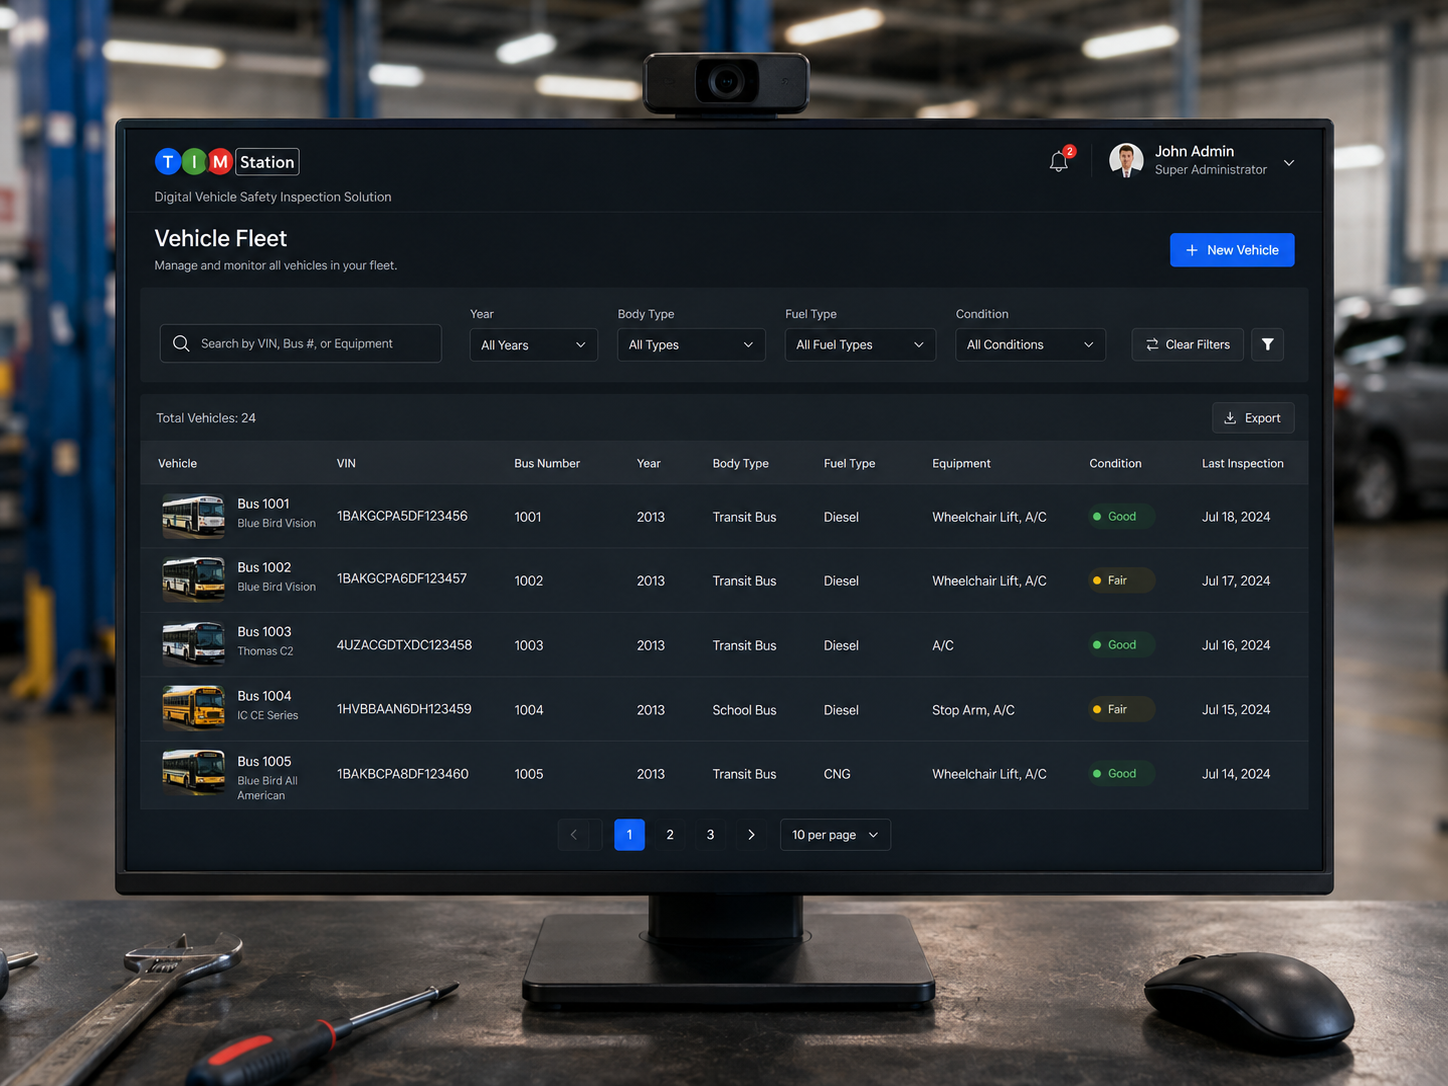Open the notifications bell
Viewport: 1448px width, 1086px height.
pos(1059,161)
